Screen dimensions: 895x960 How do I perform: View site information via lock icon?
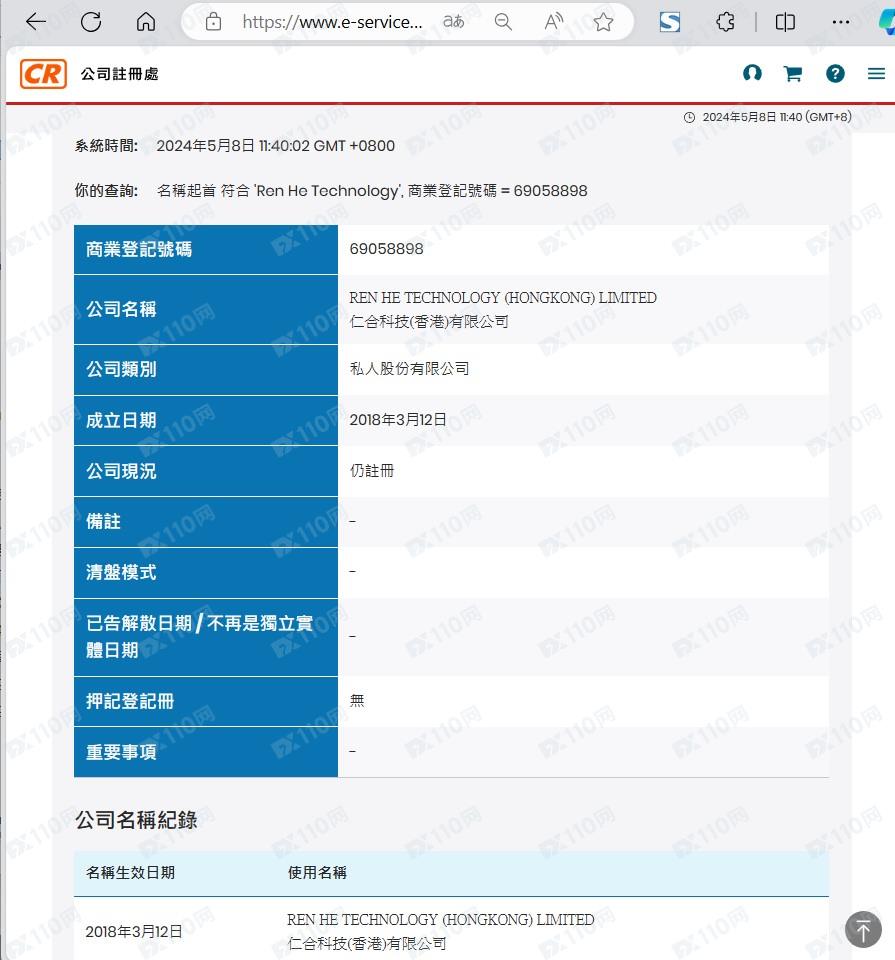(213, 22)
